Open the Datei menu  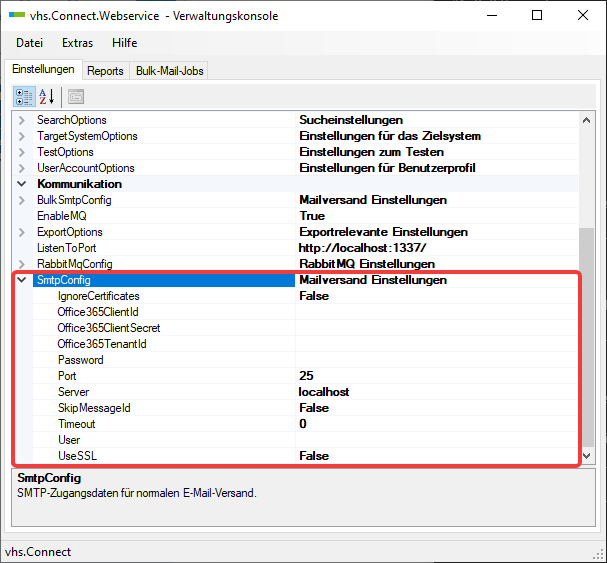tap(29, 43)
